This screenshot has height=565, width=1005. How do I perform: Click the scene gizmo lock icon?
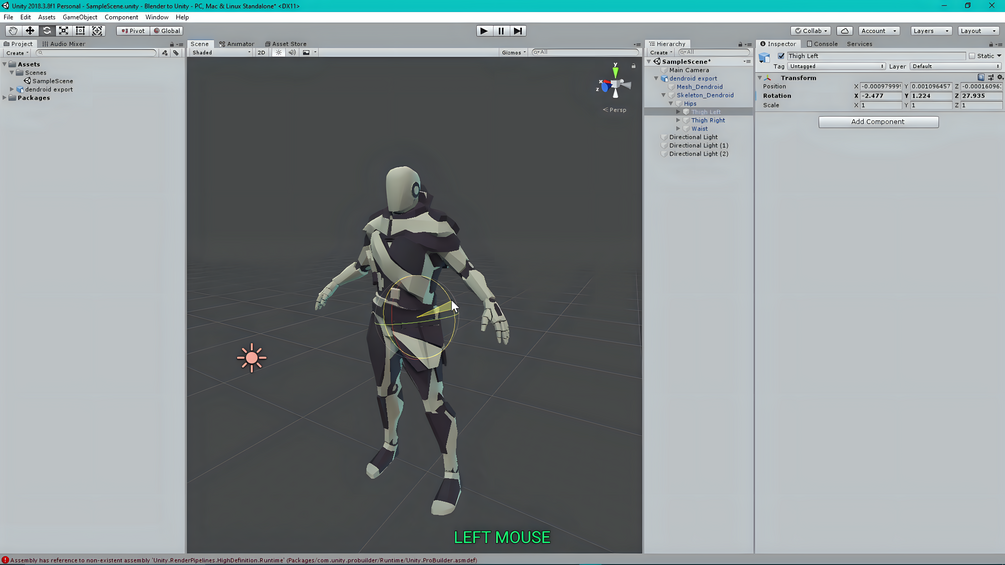(633, 66)
